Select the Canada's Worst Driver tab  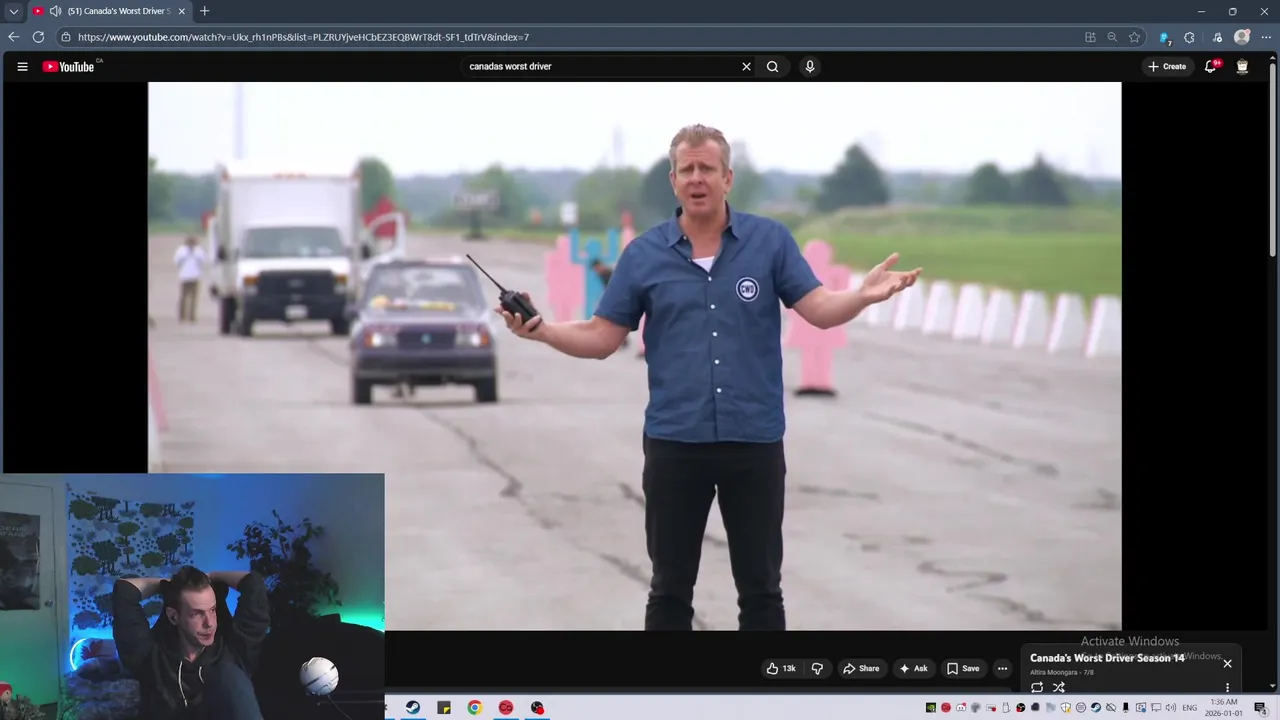(110, 11)
